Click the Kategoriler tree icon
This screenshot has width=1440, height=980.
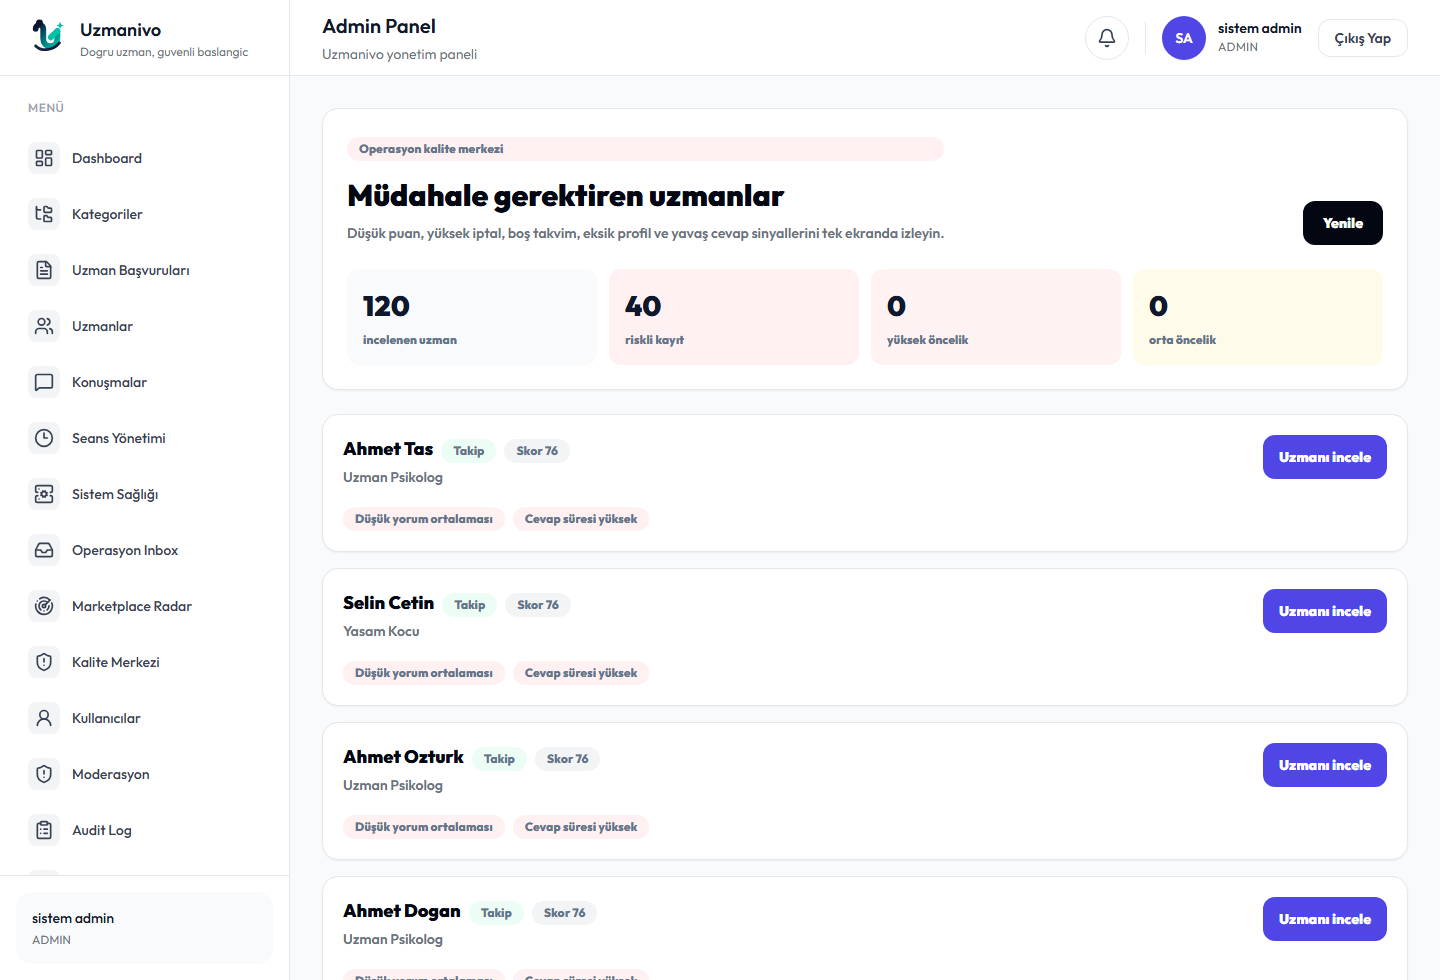pos(44,214)
